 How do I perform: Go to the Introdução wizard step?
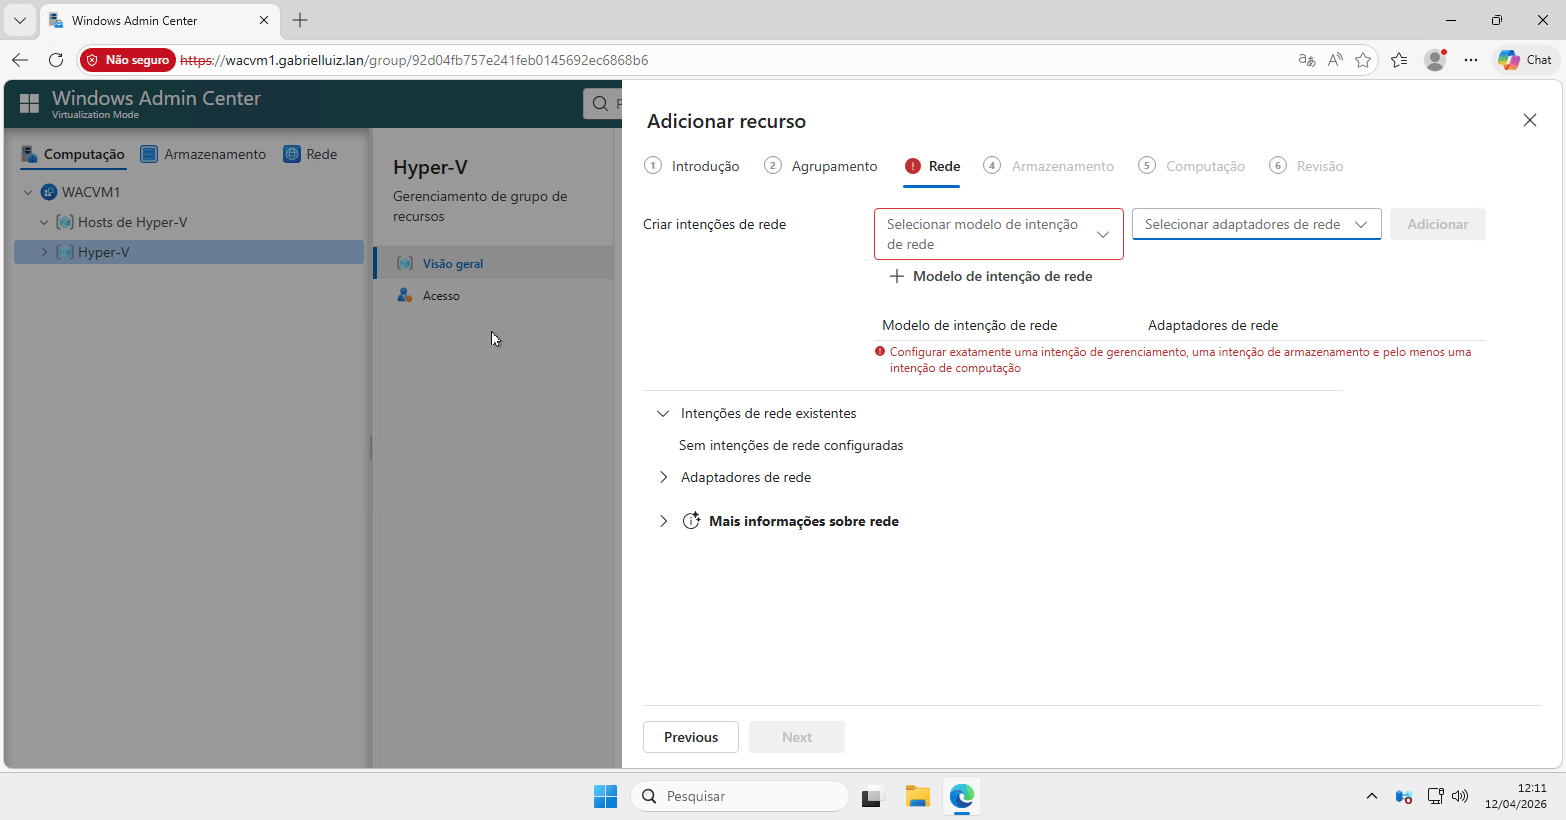pyautogui.click(x=693, y=166)
